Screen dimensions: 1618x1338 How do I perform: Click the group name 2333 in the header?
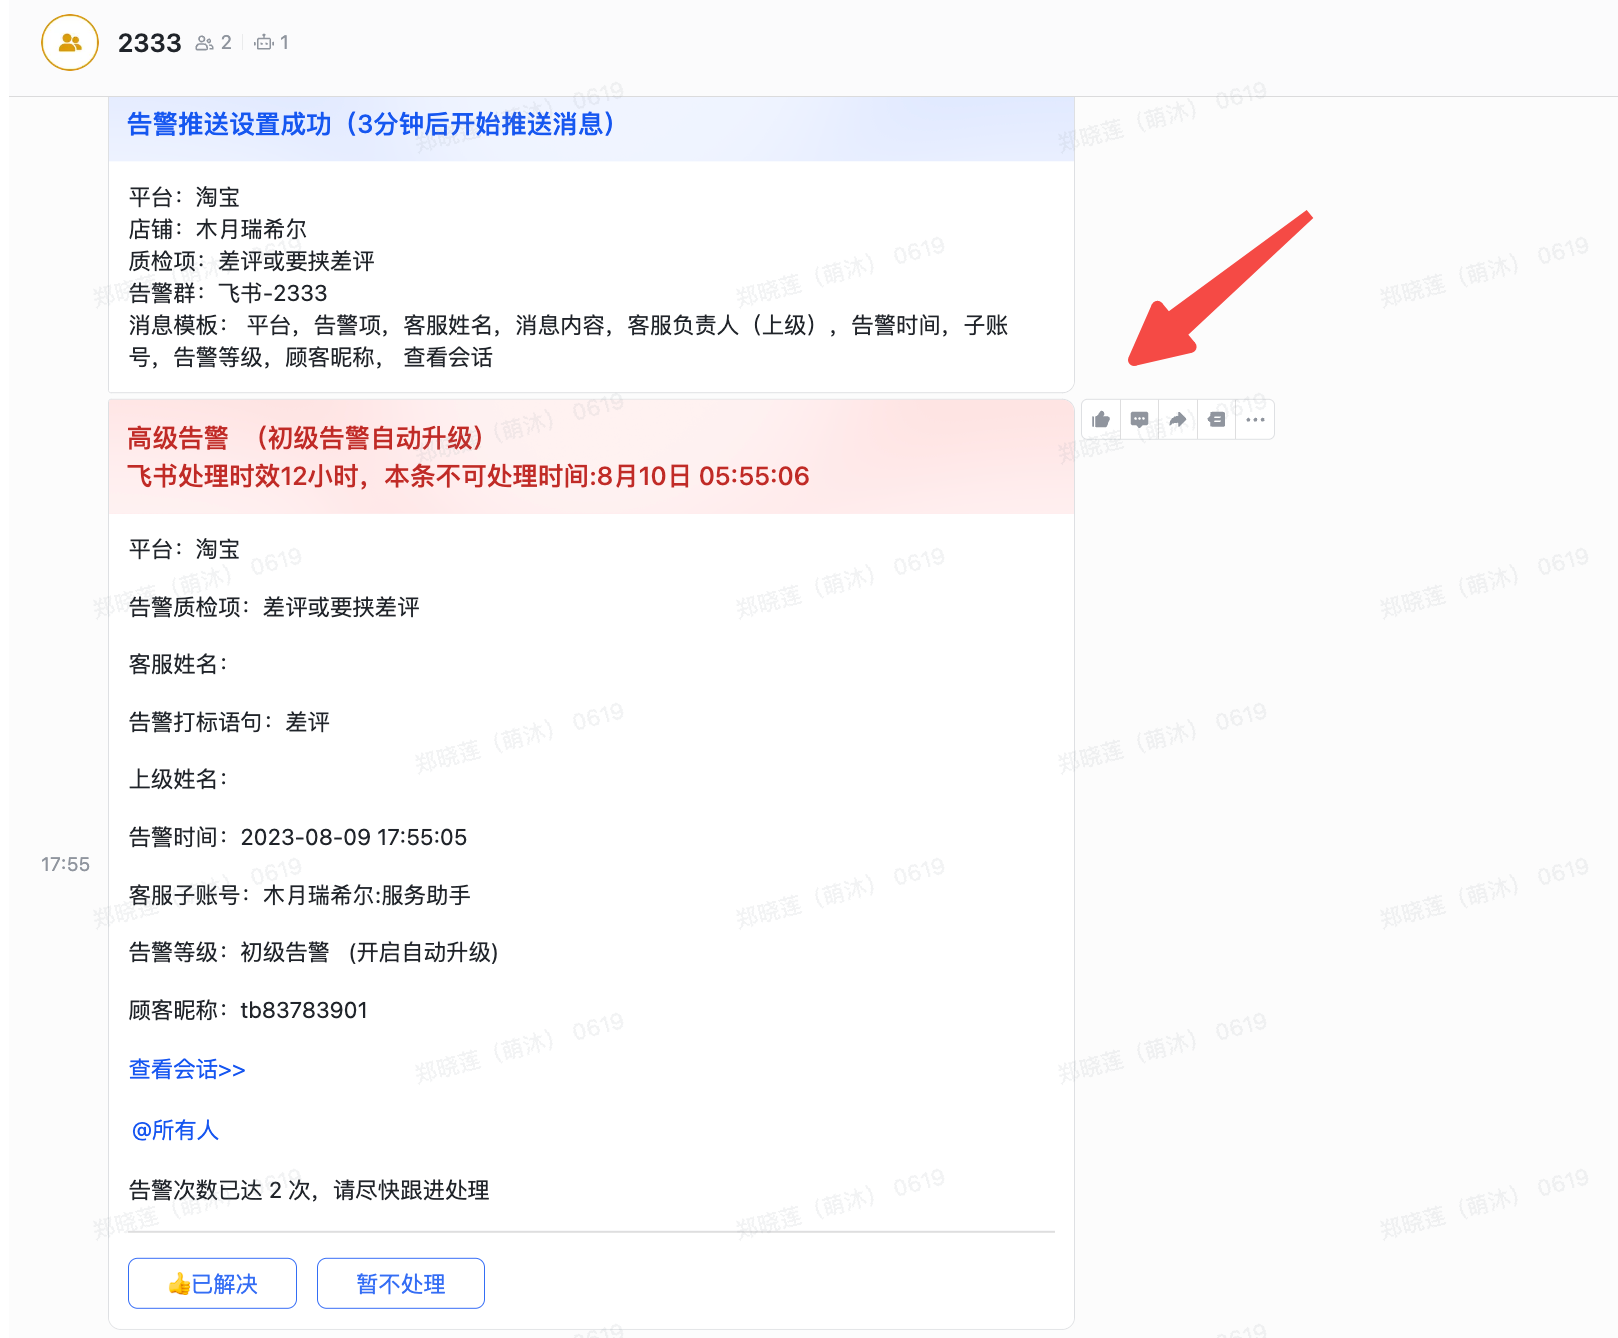click(150, 43)
